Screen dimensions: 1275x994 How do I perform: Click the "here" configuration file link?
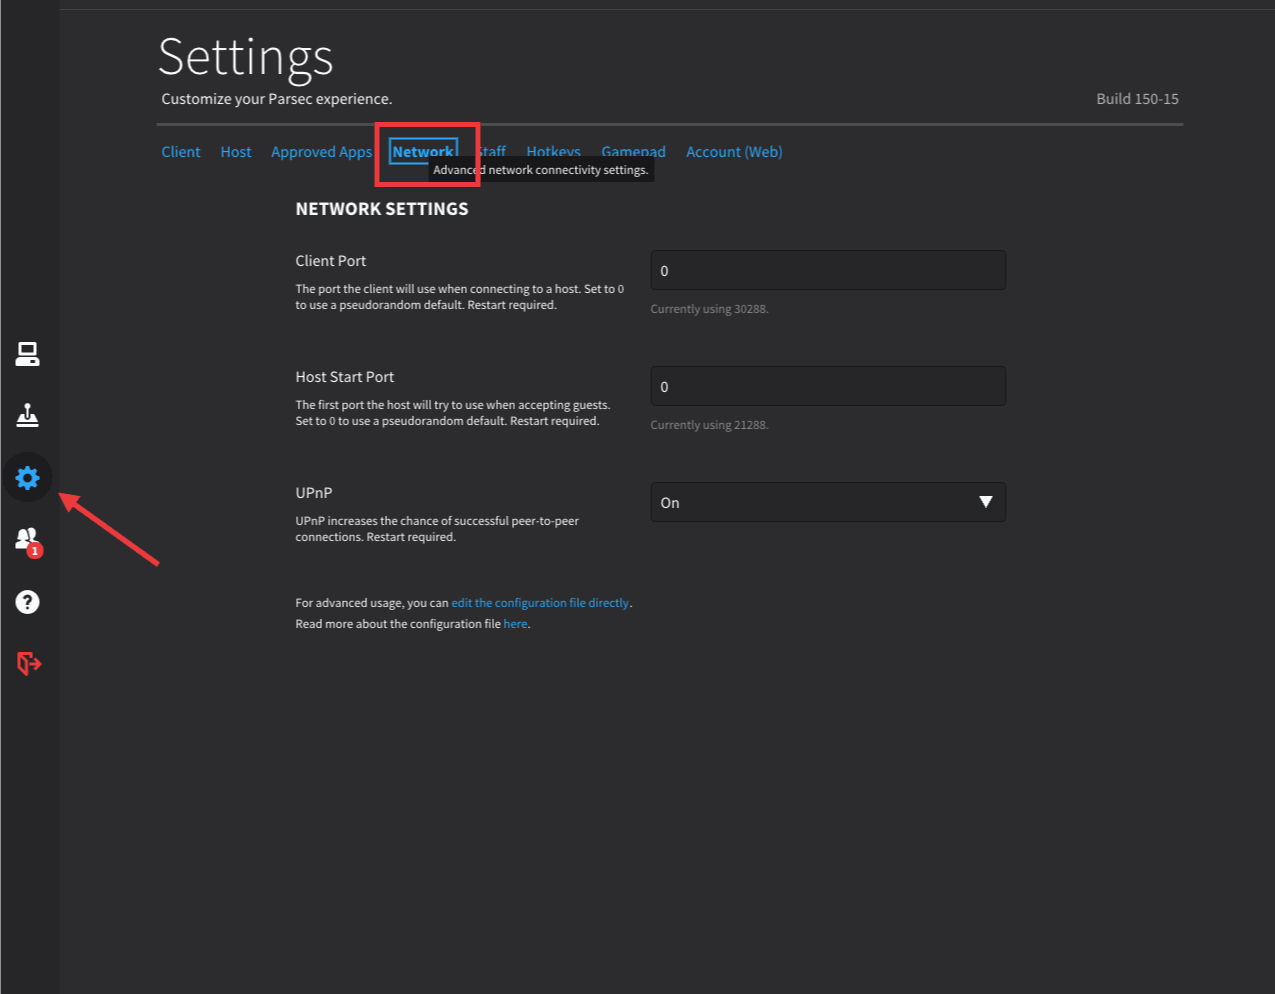[x=515, y=624]
